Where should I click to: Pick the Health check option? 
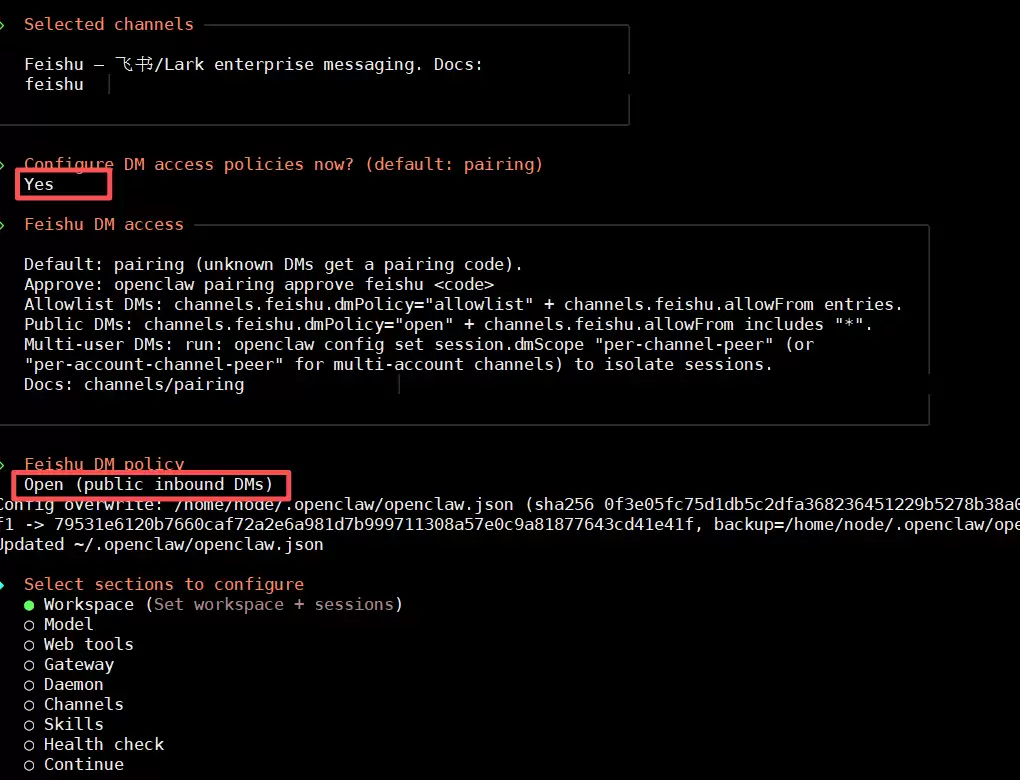pyautogui.click(x=103, y=744)
